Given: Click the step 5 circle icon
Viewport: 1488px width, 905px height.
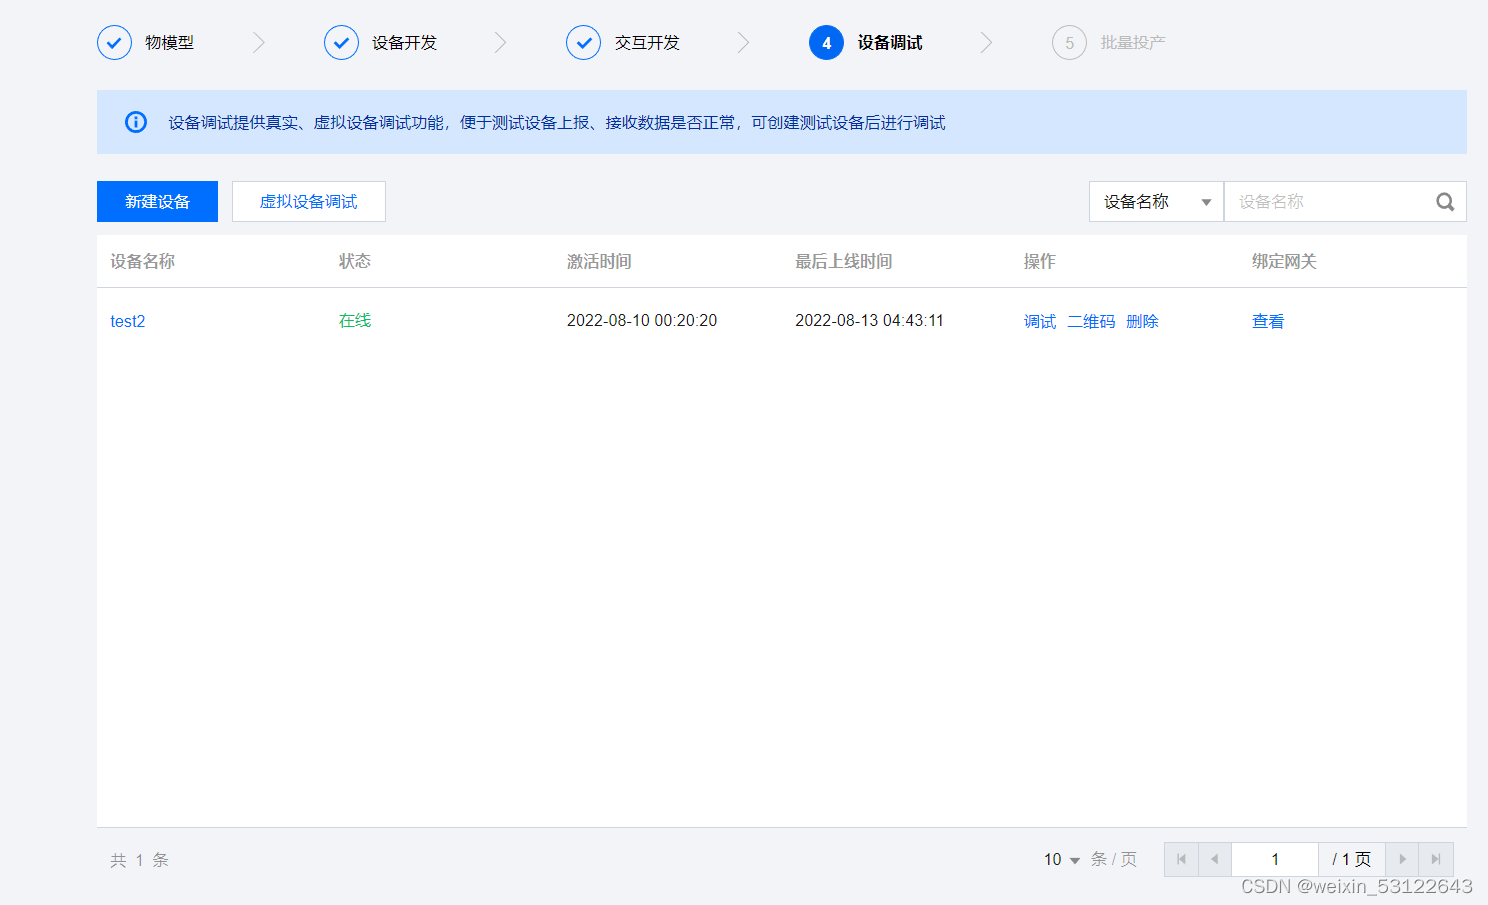Looking at the screenshot, I should [1069, 43].
